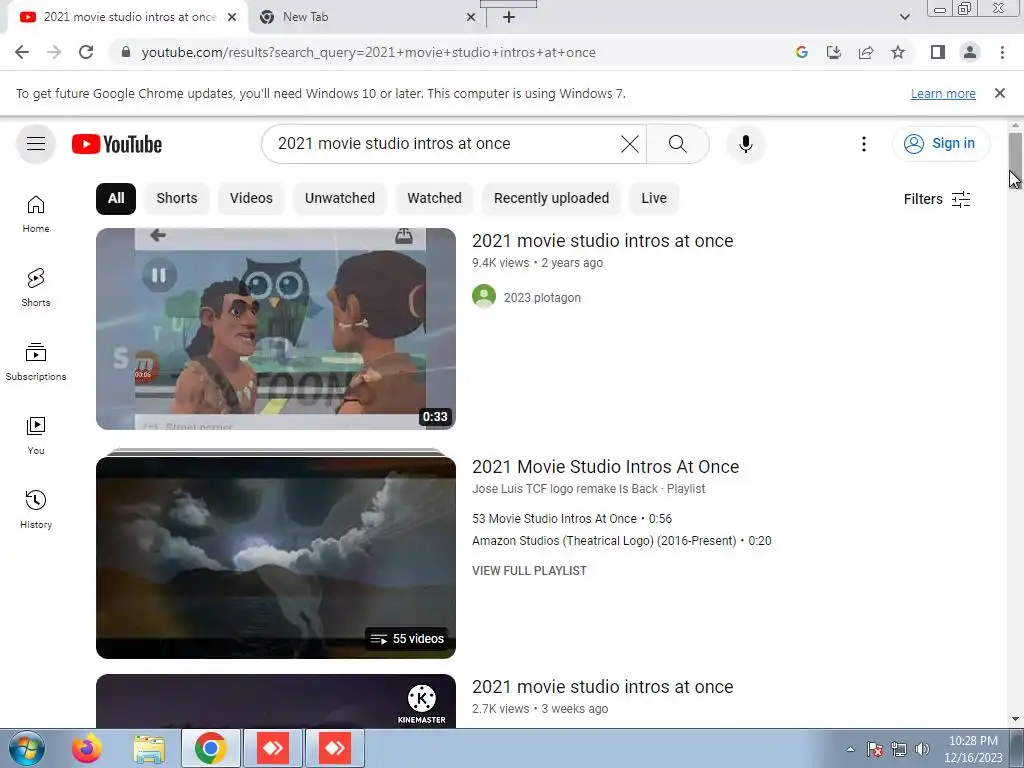Click the browser address bar URL

(369, 52)
